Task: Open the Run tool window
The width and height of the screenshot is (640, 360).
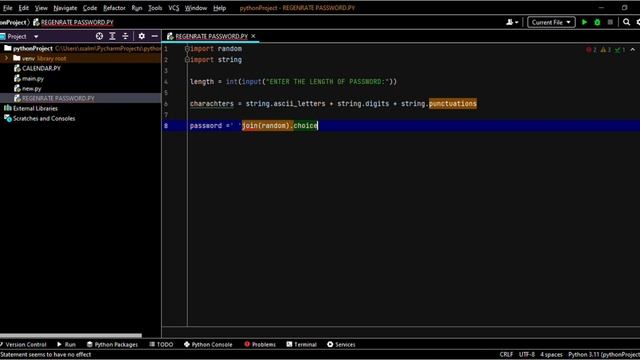Action: coord(66,344)
